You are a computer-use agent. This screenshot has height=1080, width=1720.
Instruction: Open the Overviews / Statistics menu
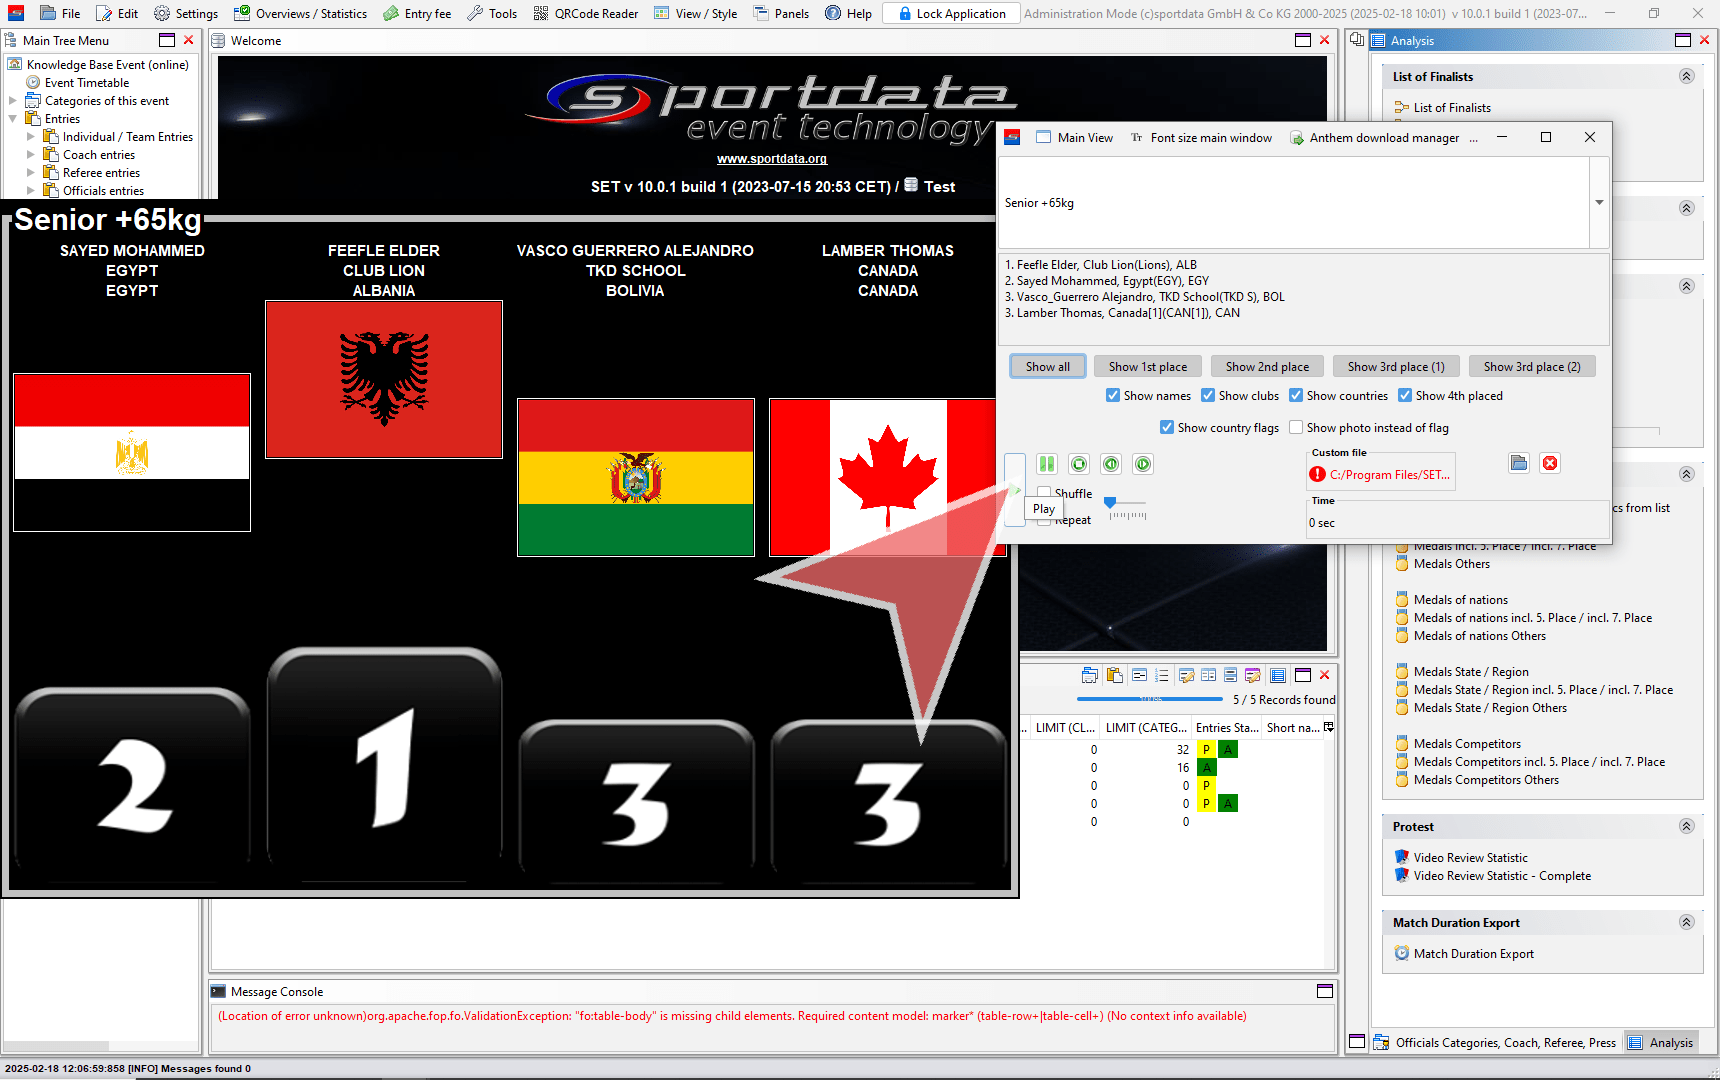click(300, 13)
